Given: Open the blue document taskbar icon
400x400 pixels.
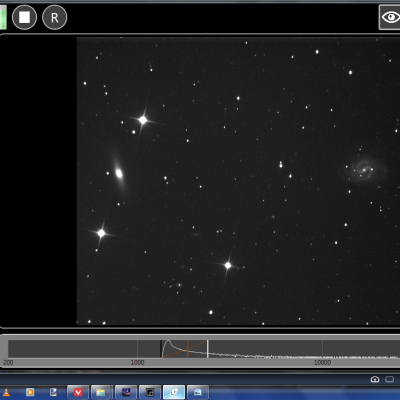Looking at the screenshot, I should 53,392.
